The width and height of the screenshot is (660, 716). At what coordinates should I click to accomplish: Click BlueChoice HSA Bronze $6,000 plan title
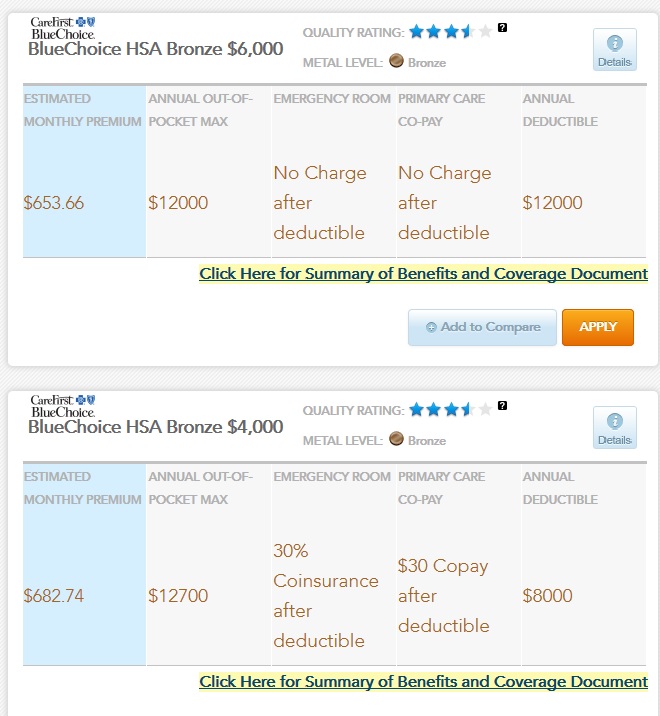click(155, 49)
